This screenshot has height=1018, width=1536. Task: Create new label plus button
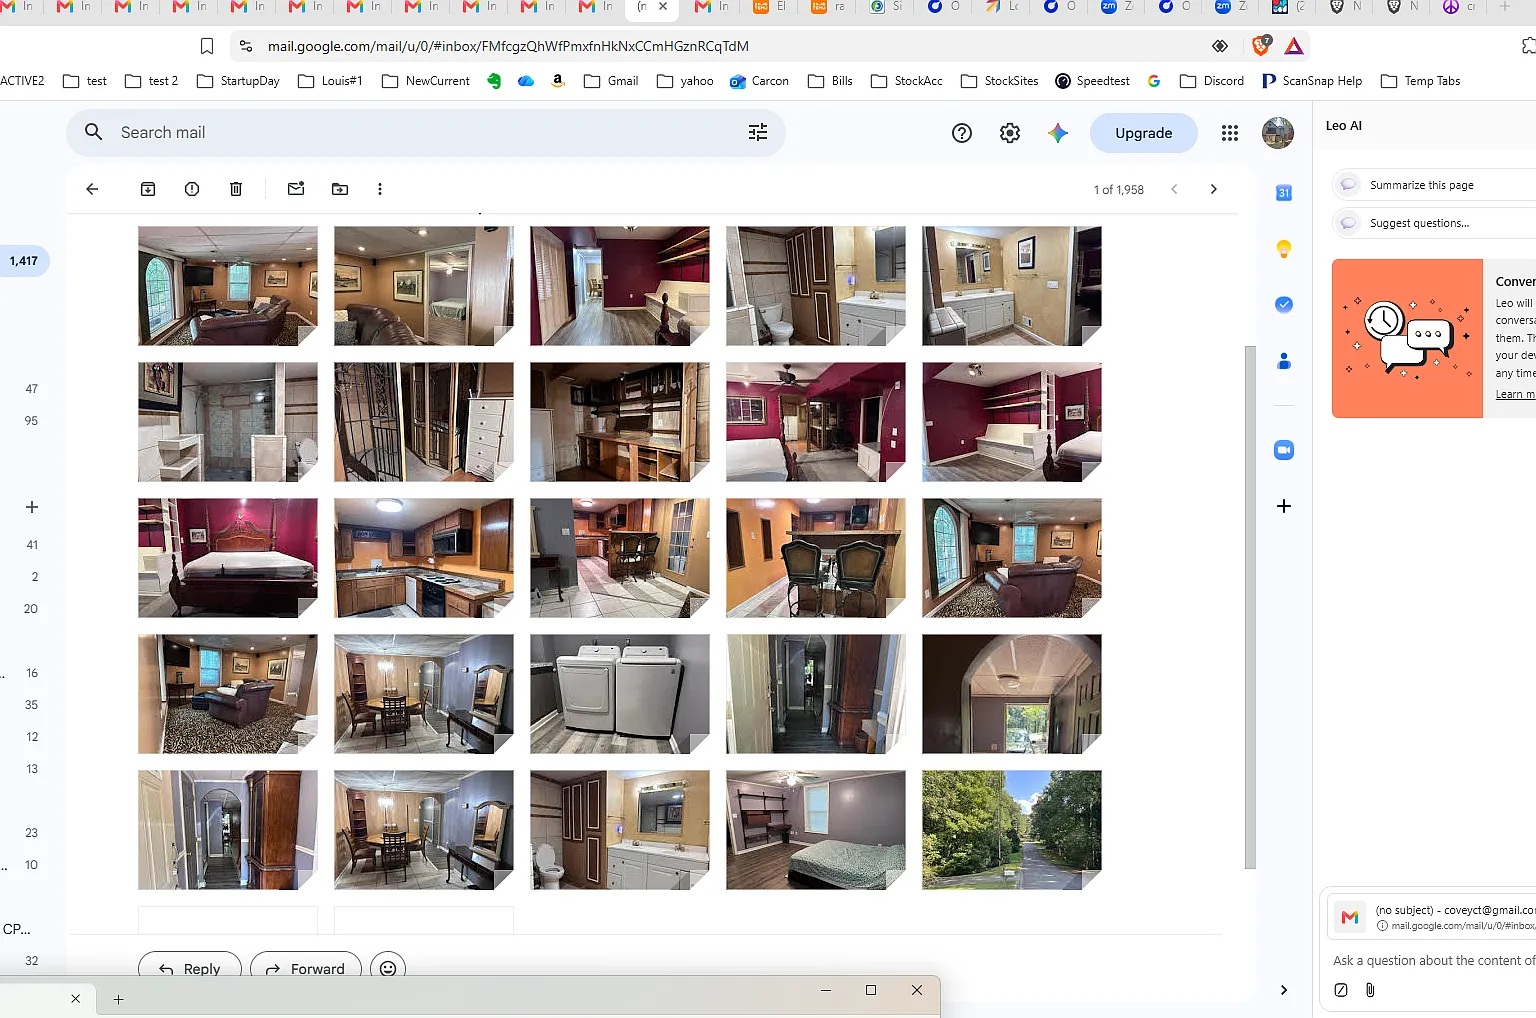[32, 507]
